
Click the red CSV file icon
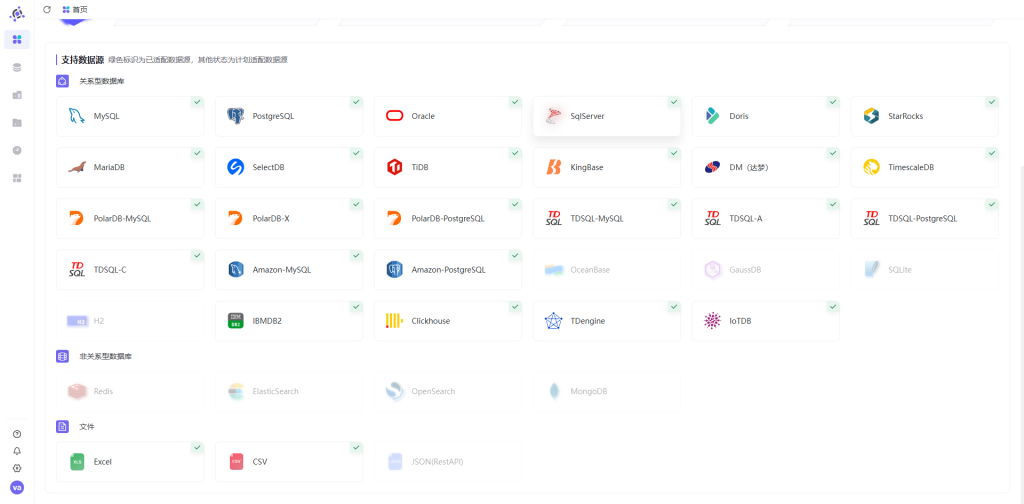(236, 462)
